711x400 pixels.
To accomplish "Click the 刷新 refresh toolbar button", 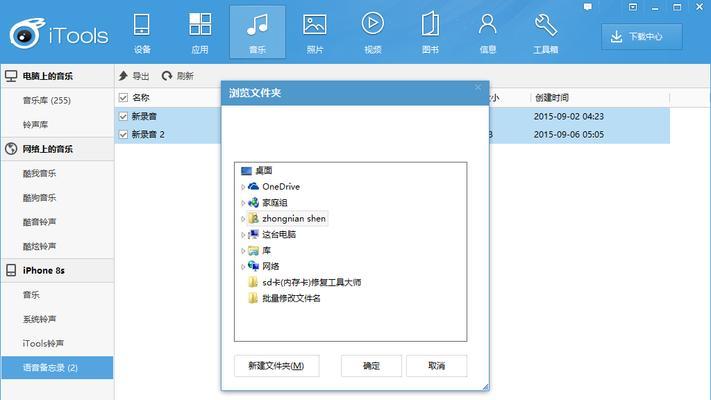I will coord(178,76).
